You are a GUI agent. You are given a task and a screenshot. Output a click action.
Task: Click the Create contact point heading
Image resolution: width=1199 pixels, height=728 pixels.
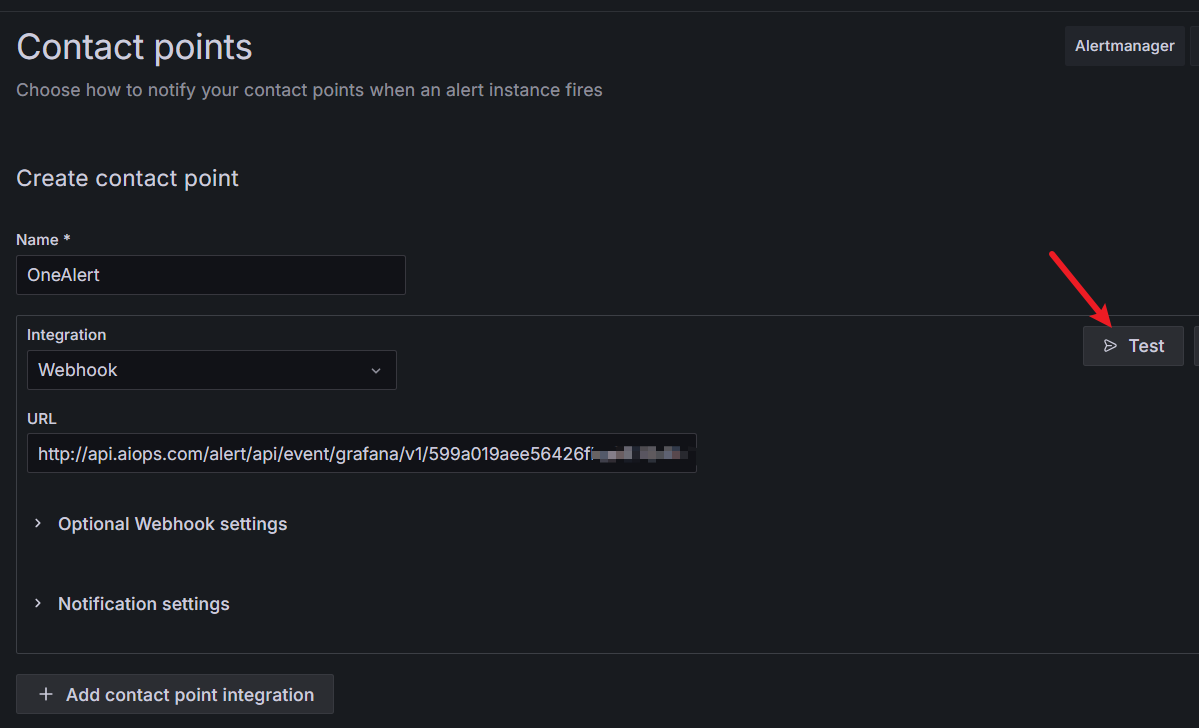click(x=127, y=179)
